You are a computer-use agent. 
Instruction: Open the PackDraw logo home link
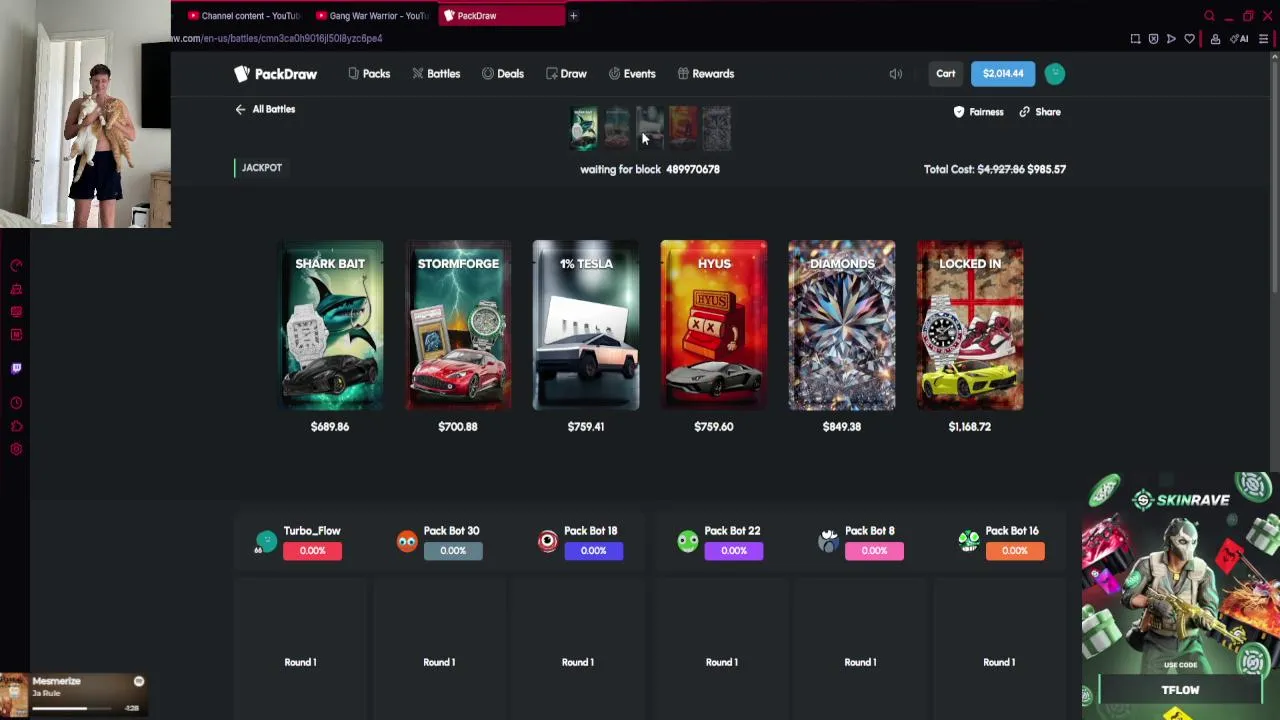click(276, 74)
